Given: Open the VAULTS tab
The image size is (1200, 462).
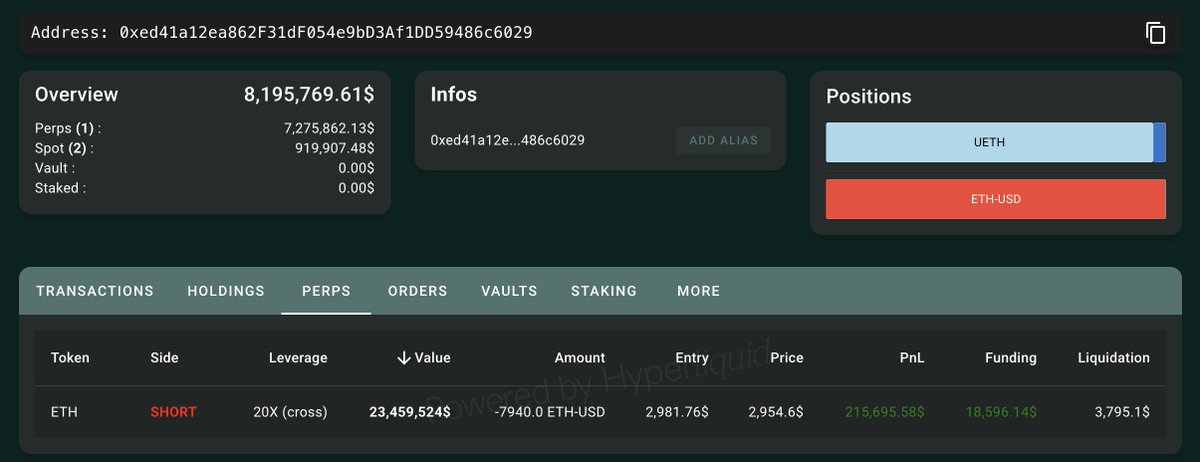Looking at the screenshot, I should click(x=509, y=291).
